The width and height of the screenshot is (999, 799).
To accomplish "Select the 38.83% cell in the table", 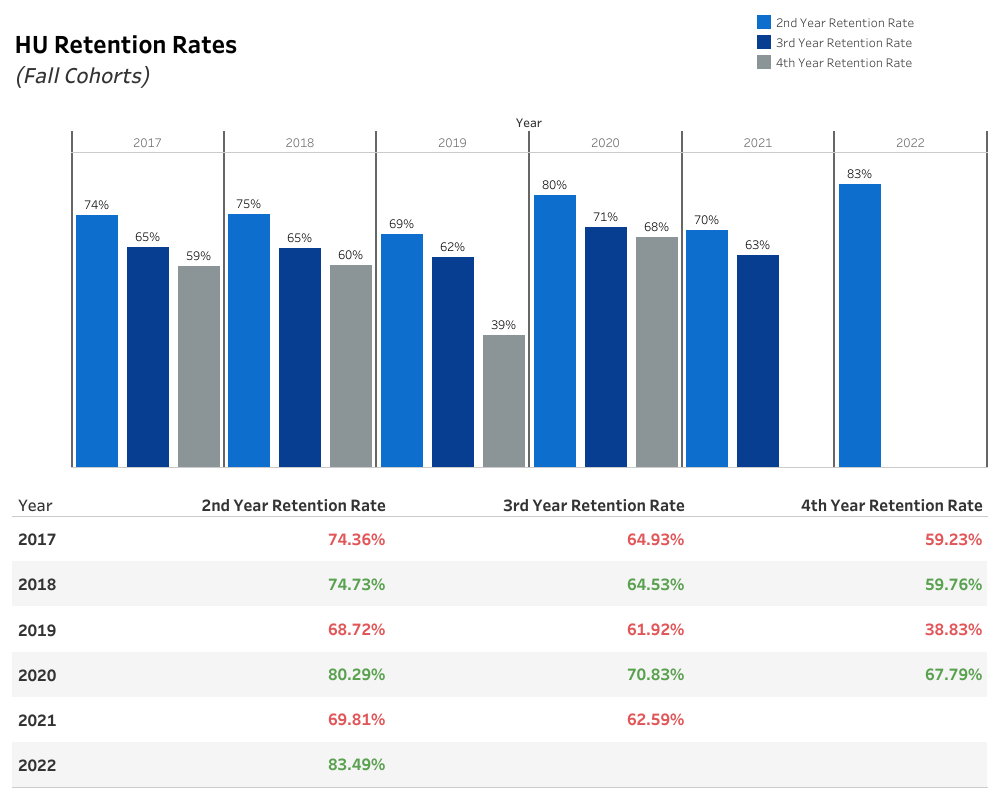I will click(954, 630).
